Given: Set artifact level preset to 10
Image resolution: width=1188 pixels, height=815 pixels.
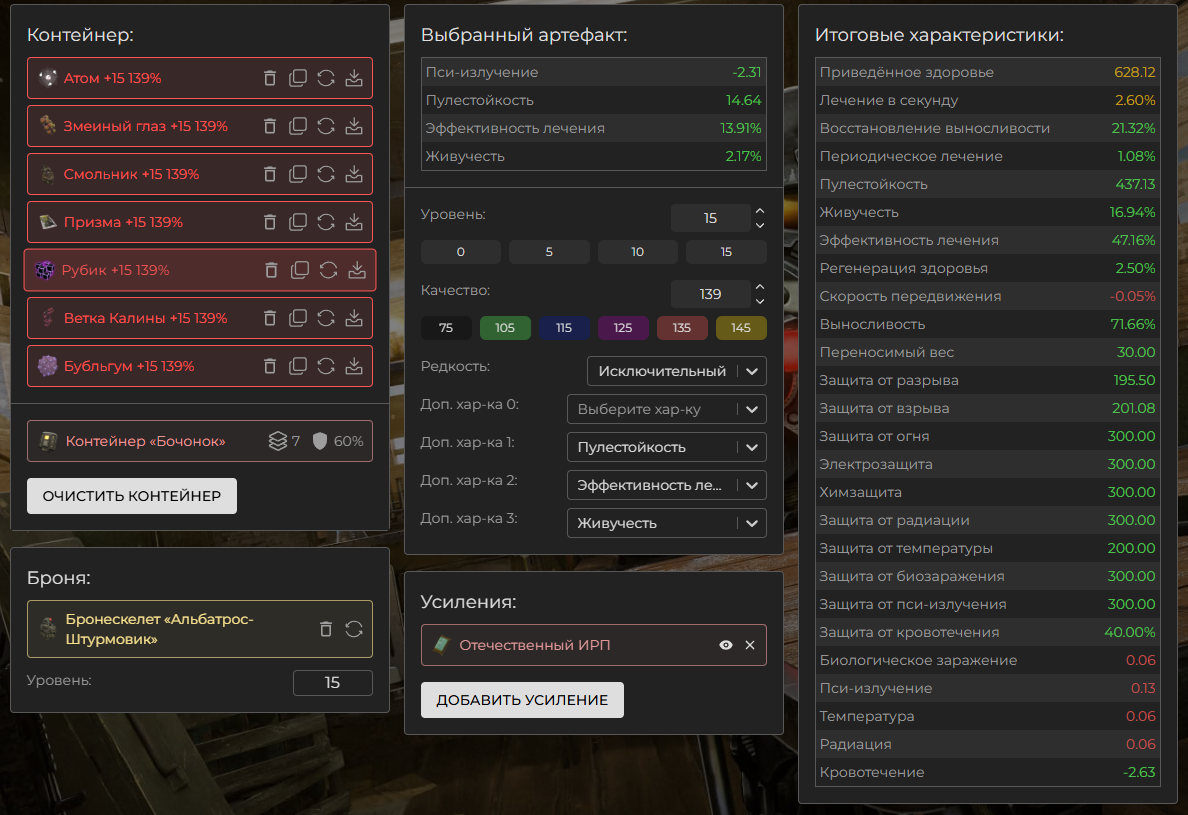Looking at the screenshot, I should pyautogui.click(x=637, y=251).
